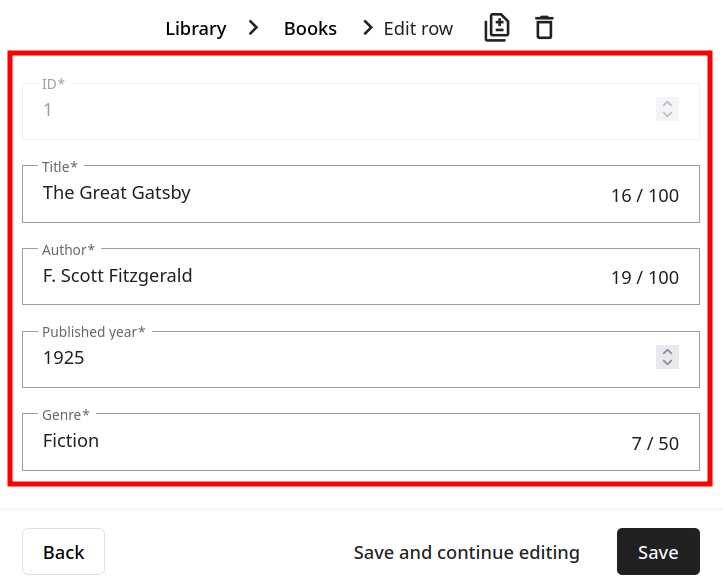Click the chevron after Library breadcrumb
This screenshot has height=588, width=723.
[254, 28]
